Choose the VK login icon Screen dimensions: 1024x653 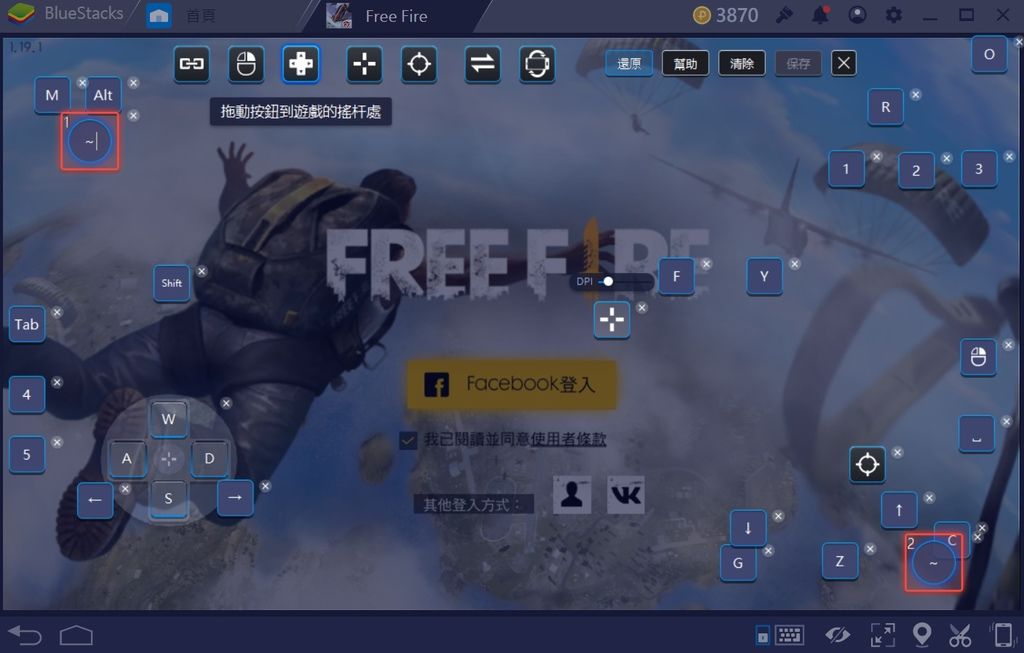tap(626, 494)
